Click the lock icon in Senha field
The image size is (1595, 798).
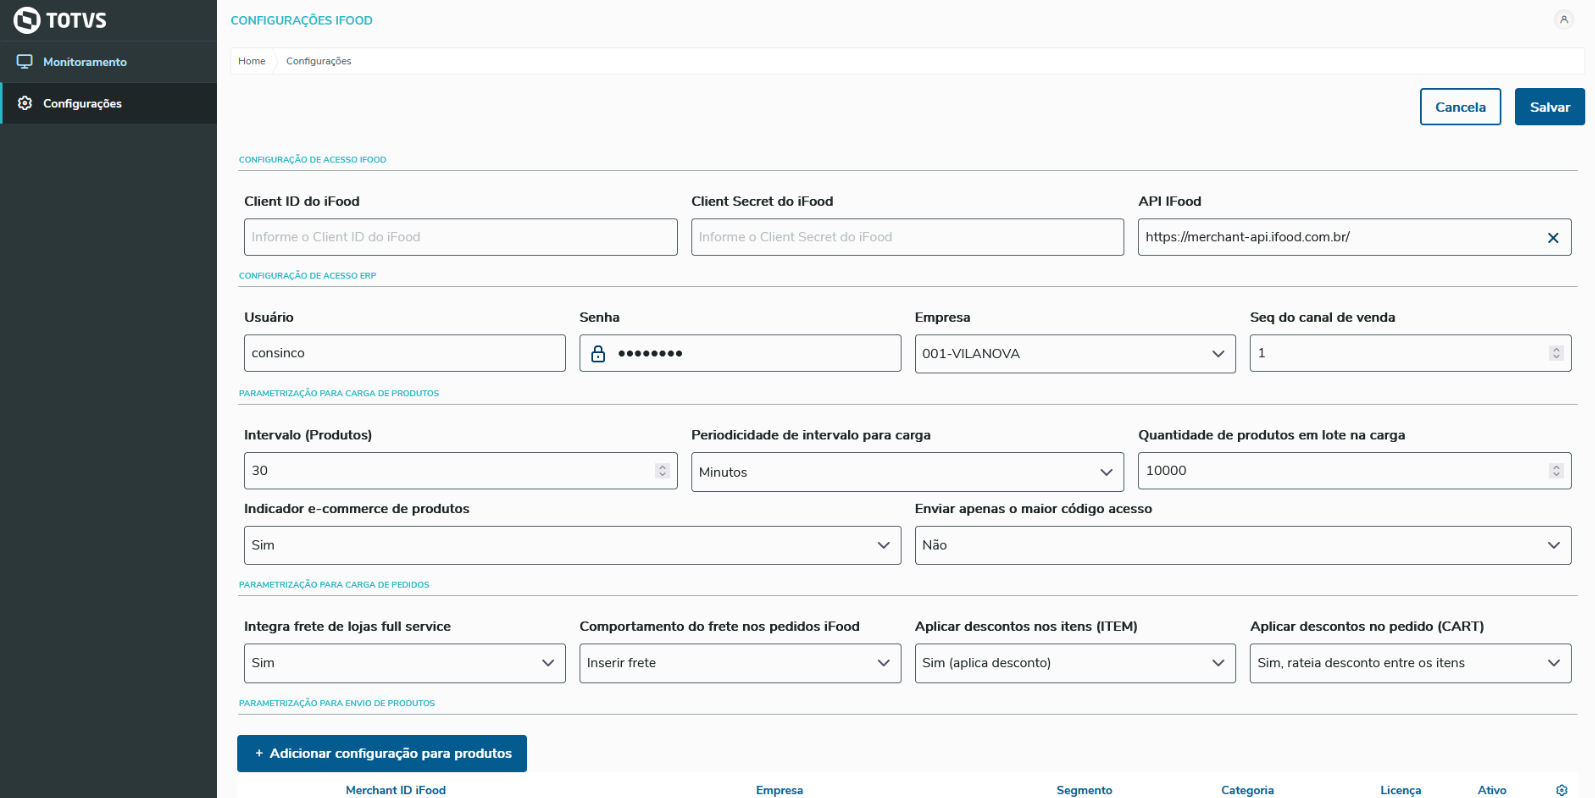pyautogui.click(x=598, y=353)
